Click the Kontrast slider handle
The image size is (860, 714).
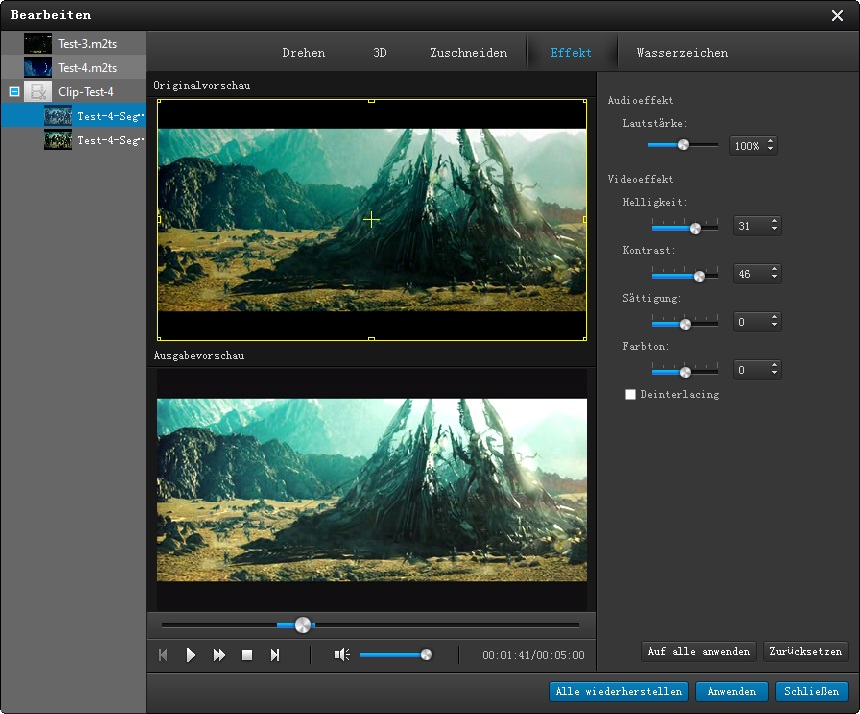pyautogui.click(x=699, y=276)
